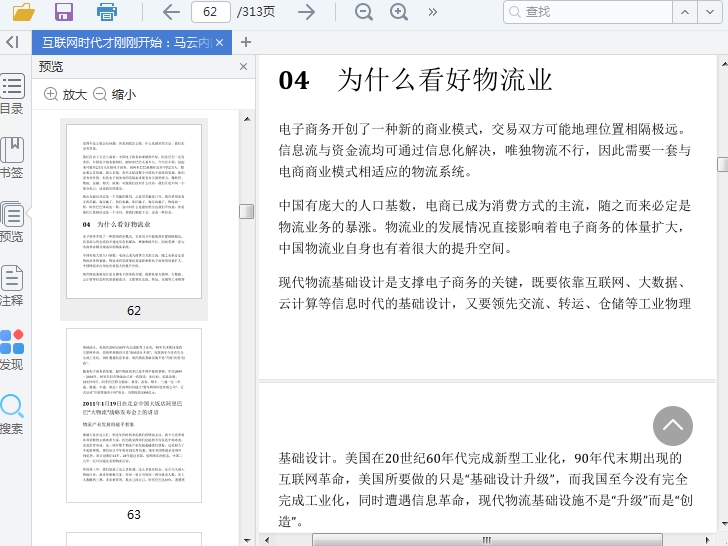
Task: Click the horizontal scrollbar handle
Action: click(x=487, y=540)
